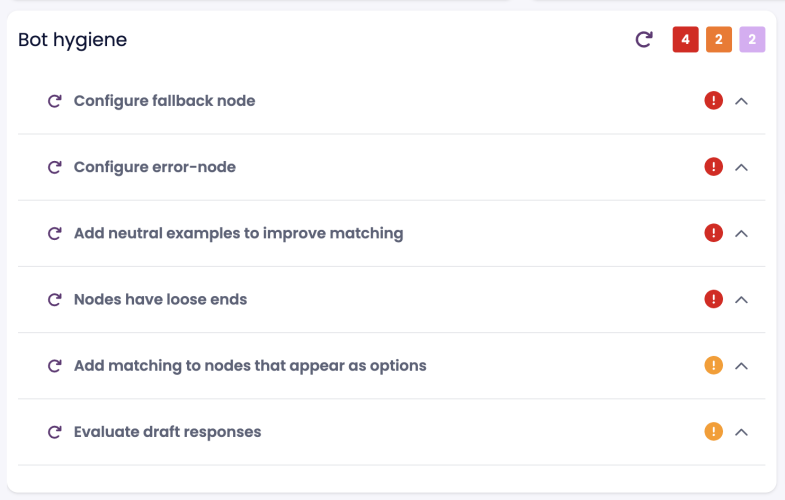Refresh the Configure error-node check

tap(55, 167)
